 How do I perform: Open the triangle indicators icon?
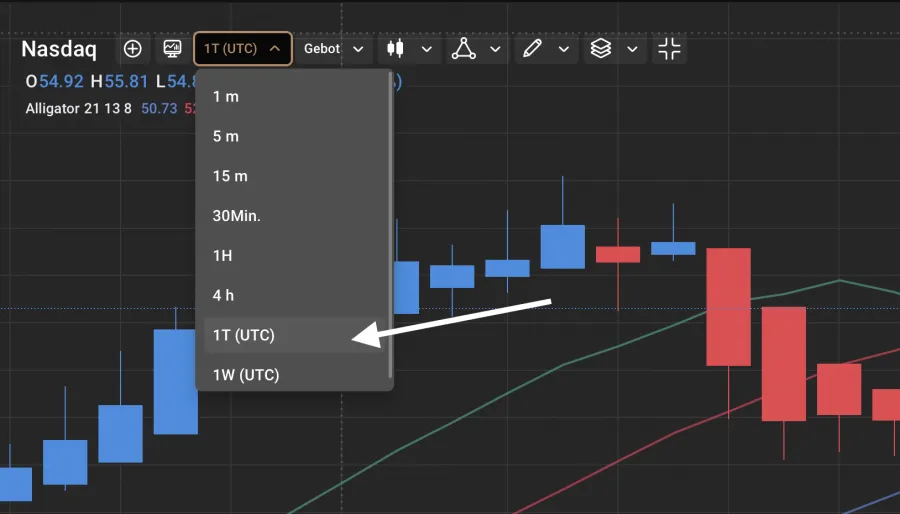(x=463, y=49)
